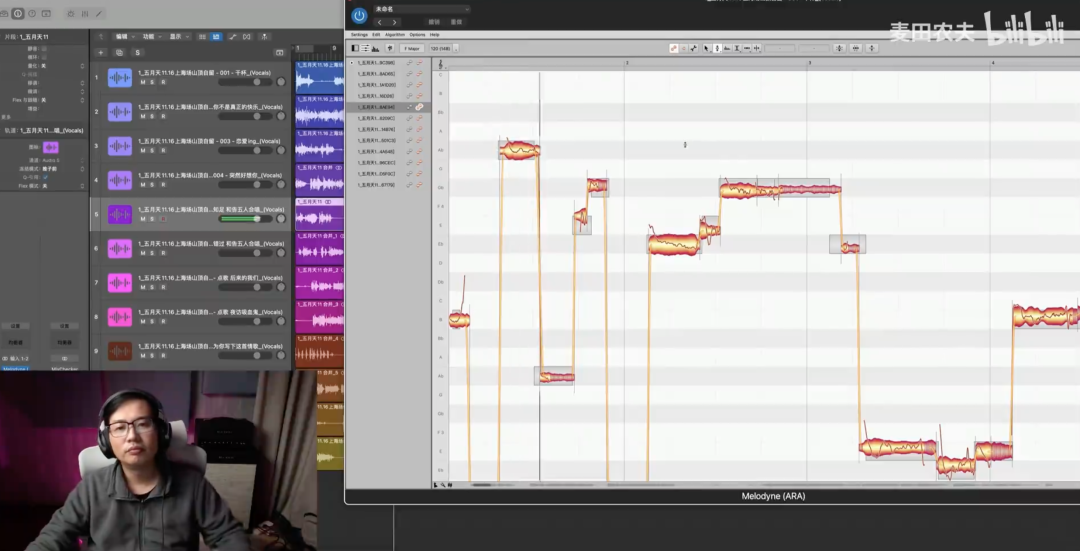Select the Melodyne note separation tool

756,48
